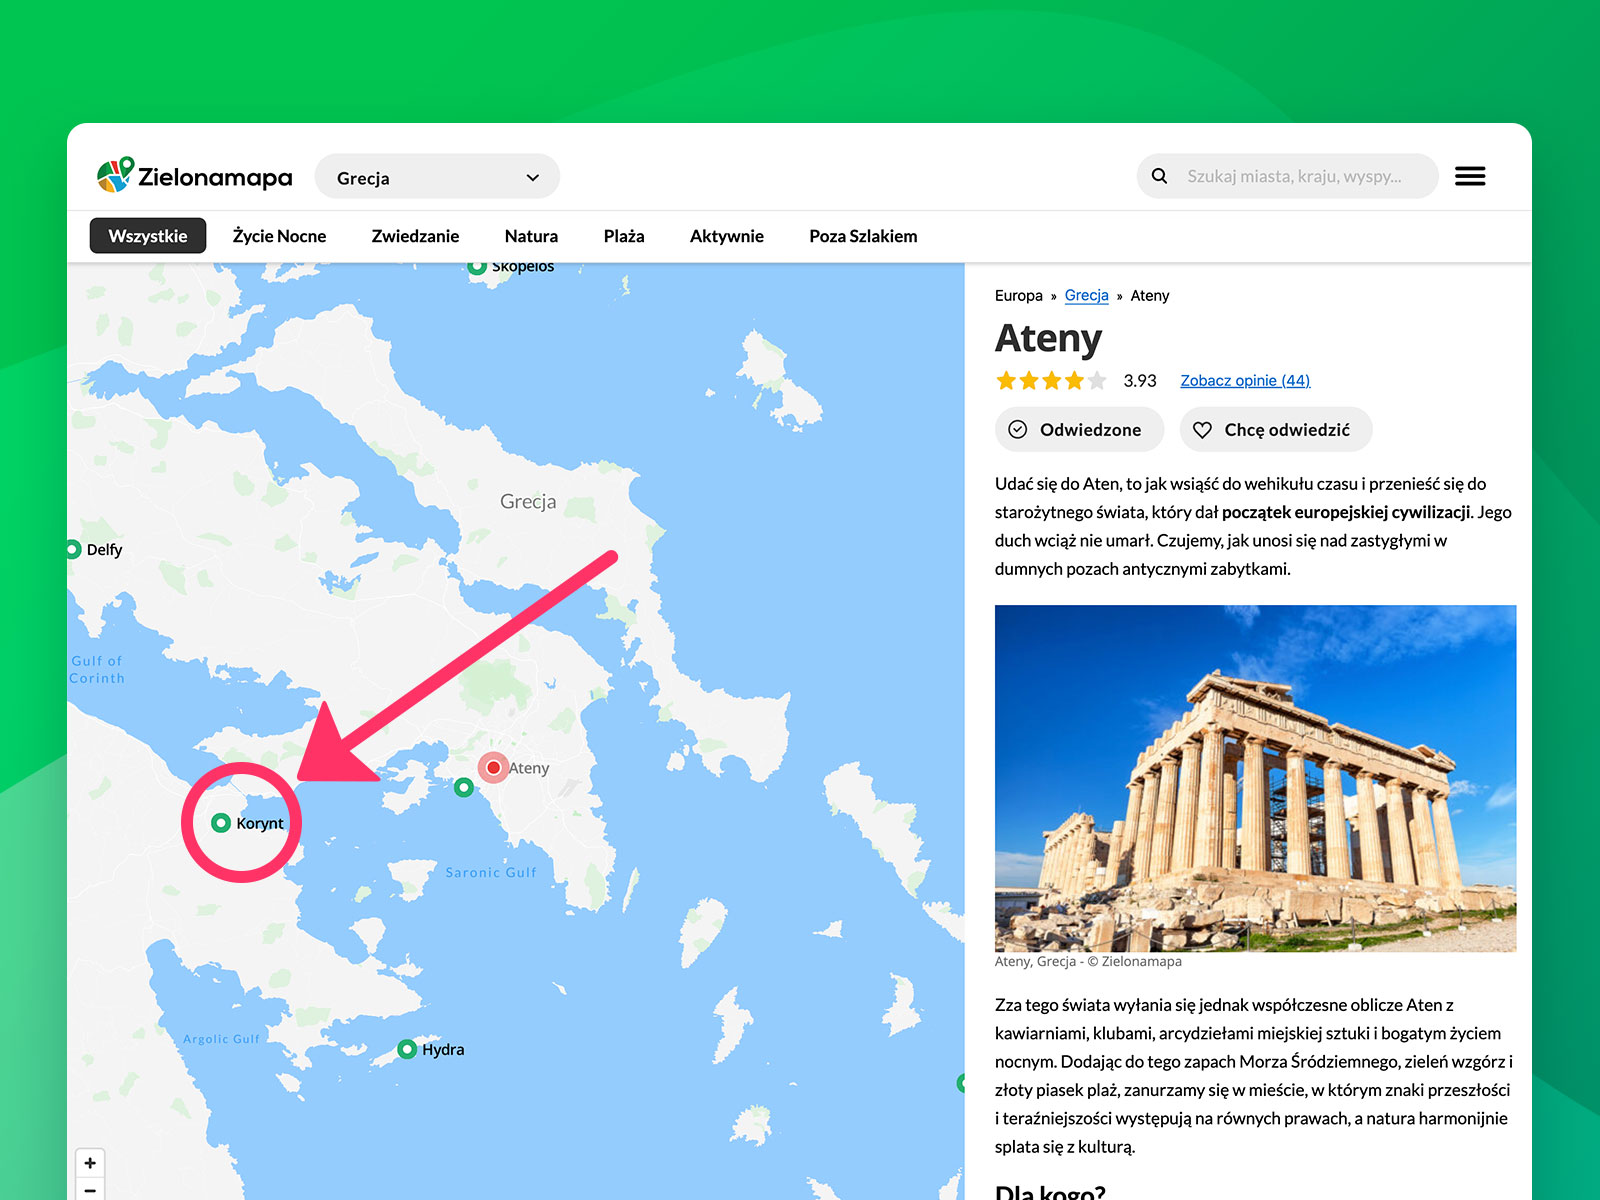Click the Ateny breadcrumb text
Screen dimensions: 1600x1200
point(1150,296)
